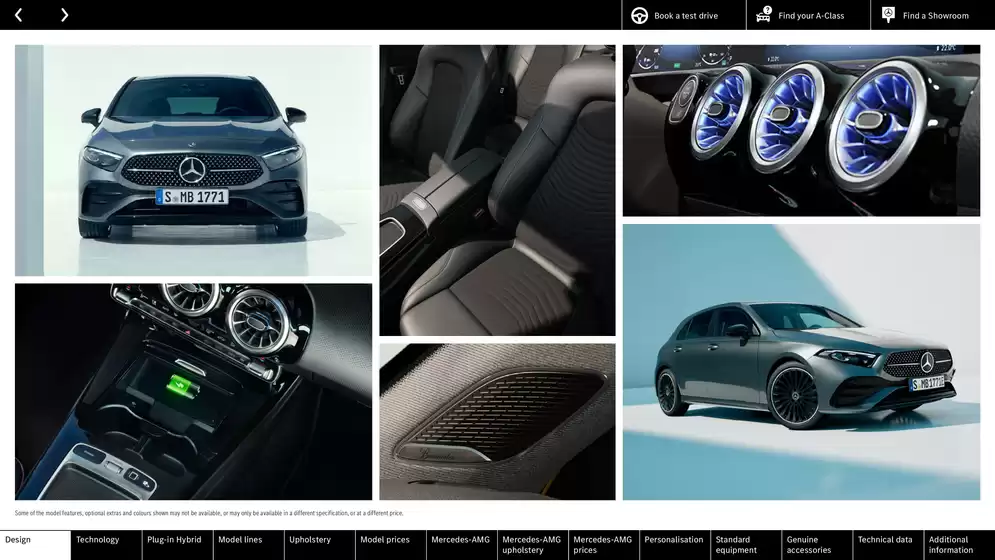Image resolution: width=995 pixels, height=560 pixels.
Task: Go to the next brochure page arrow
Action: [x=64, y=15]
